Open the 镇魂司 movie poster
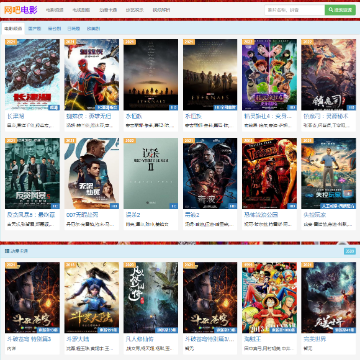 click(329, 75)
